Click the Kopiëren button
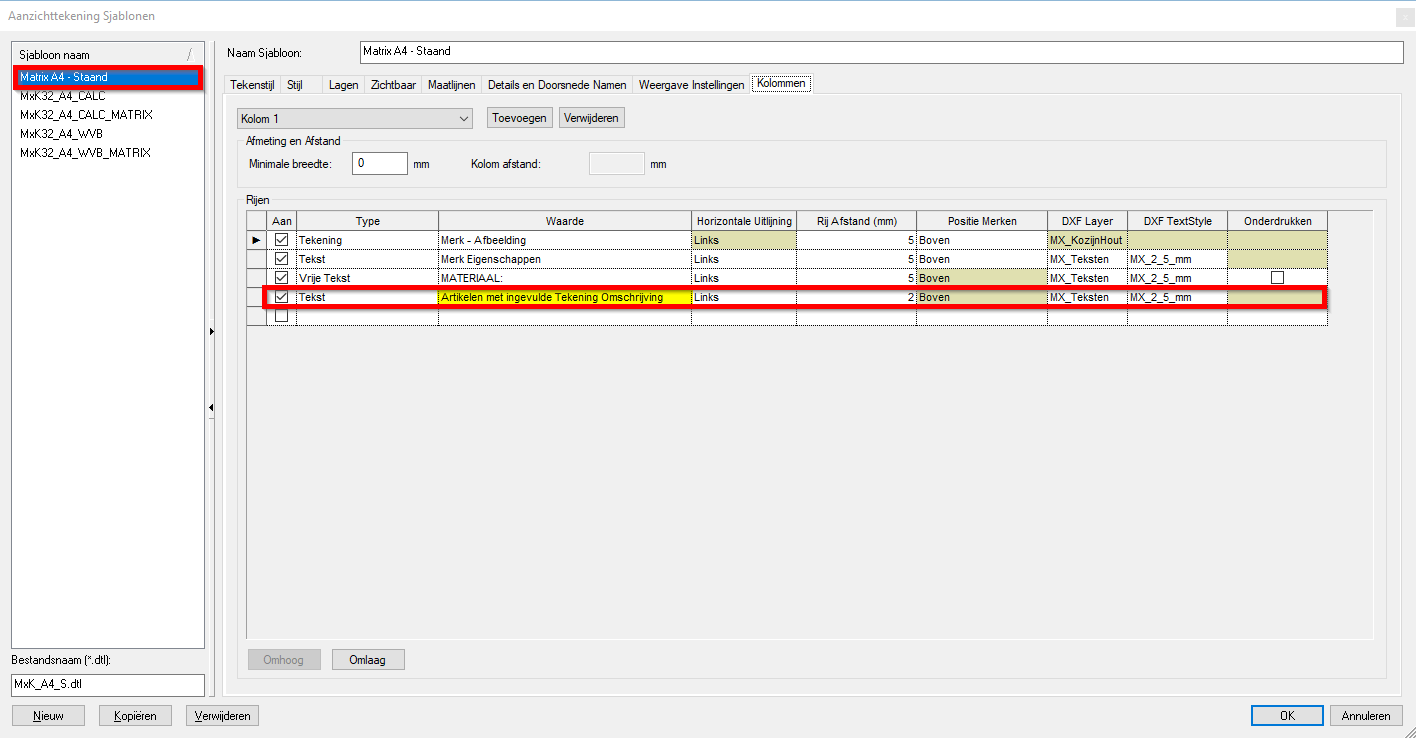The height and width of the screenshot is (738, 1416). [135, 716]
